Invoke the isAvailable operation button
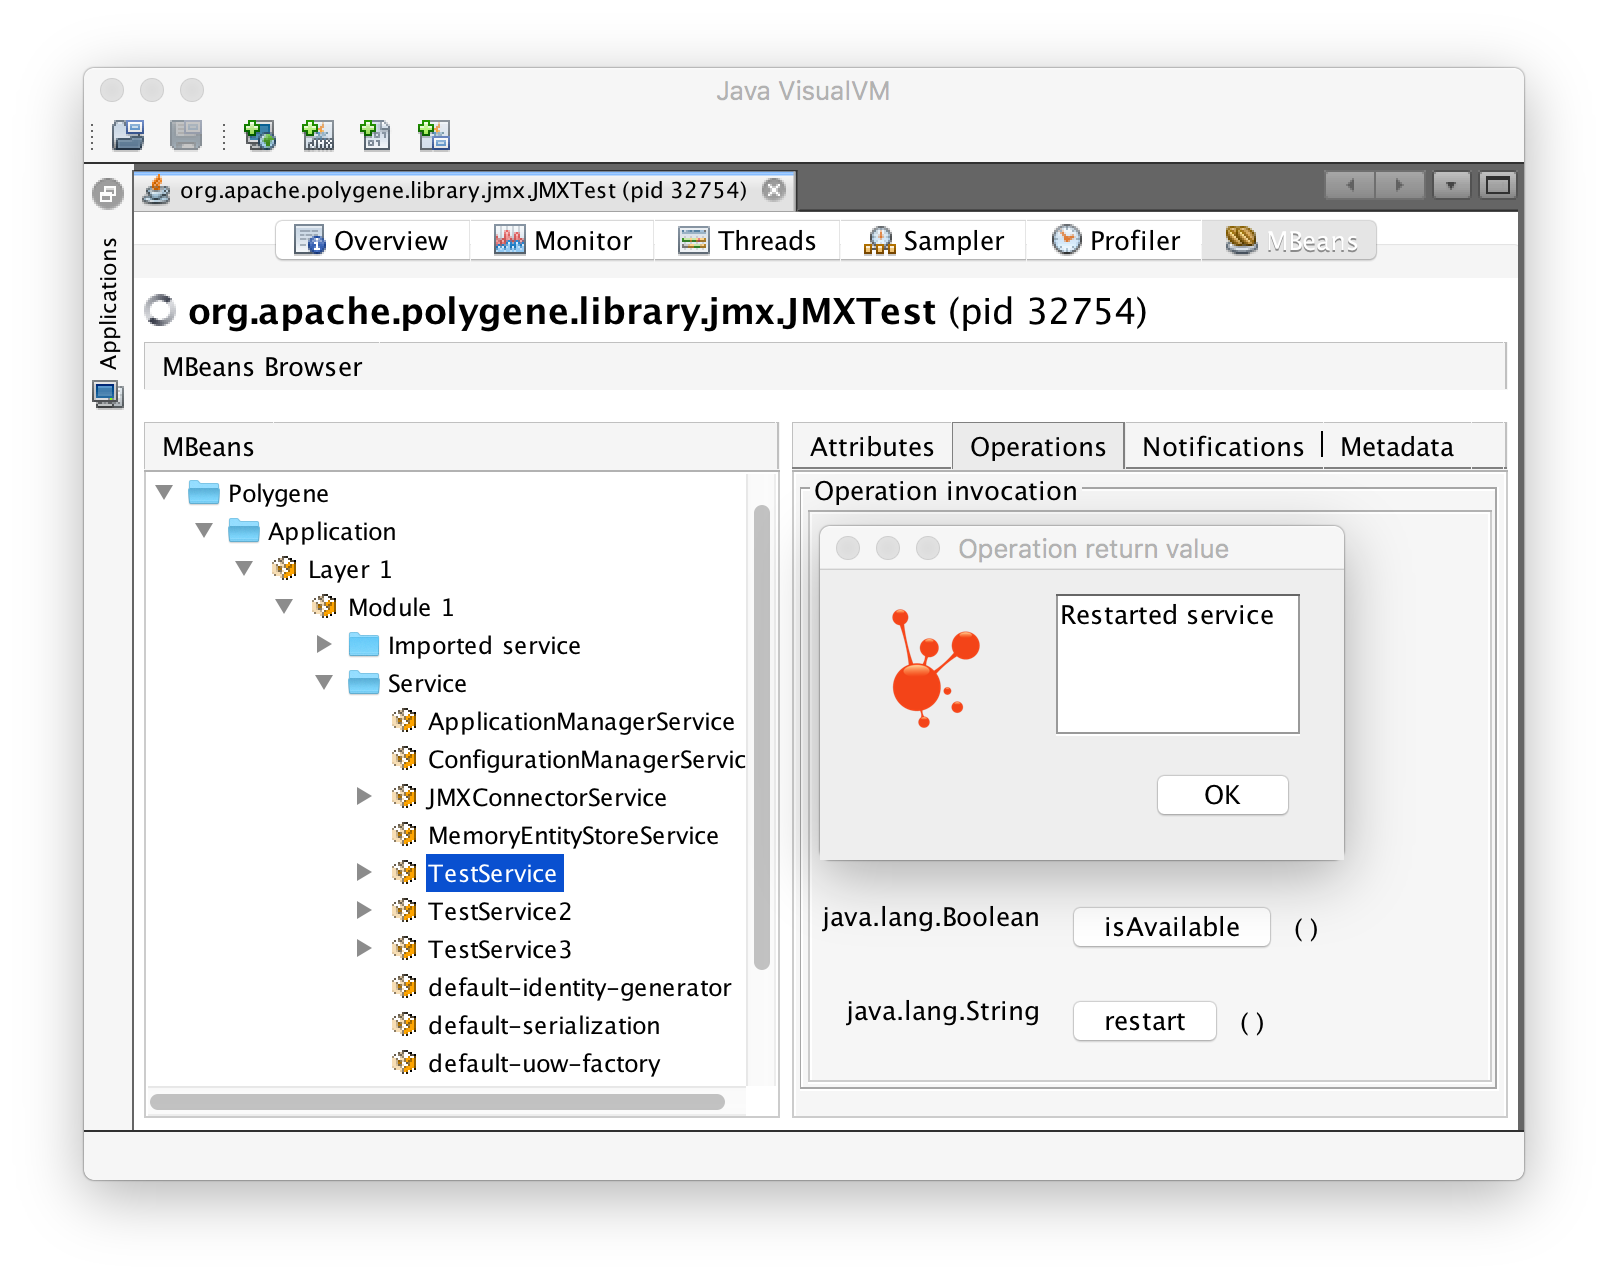The width and height of the screenshot is (1608, 1280). click(x=1171, y=927)
